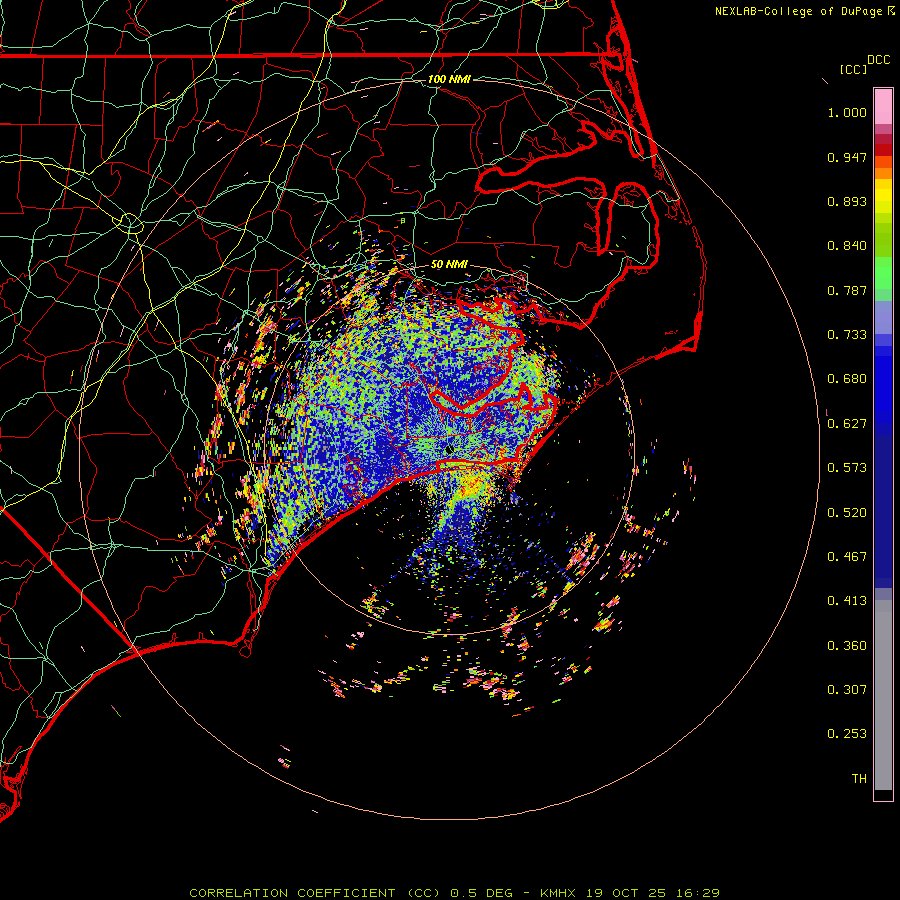
Task: Click the 0.360 legend value
Action: pyautogui.click(x=847, y=646)
